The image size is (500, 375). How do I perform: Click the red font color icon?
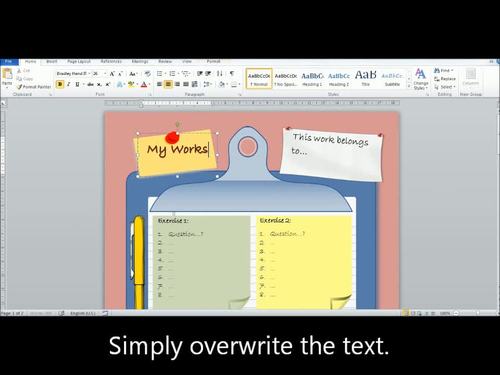tap(144, 84)
